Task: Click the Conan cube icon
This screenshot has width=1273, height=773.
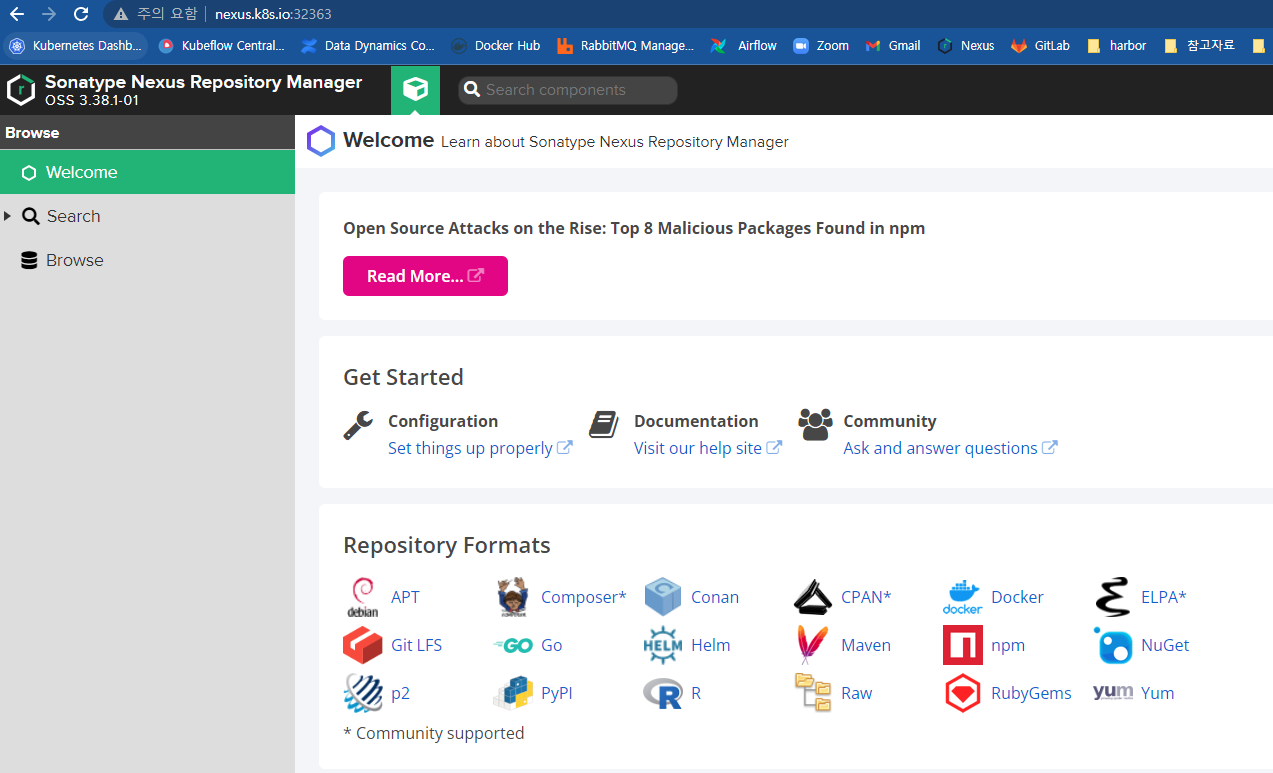Action: click(x=663, y=597)
